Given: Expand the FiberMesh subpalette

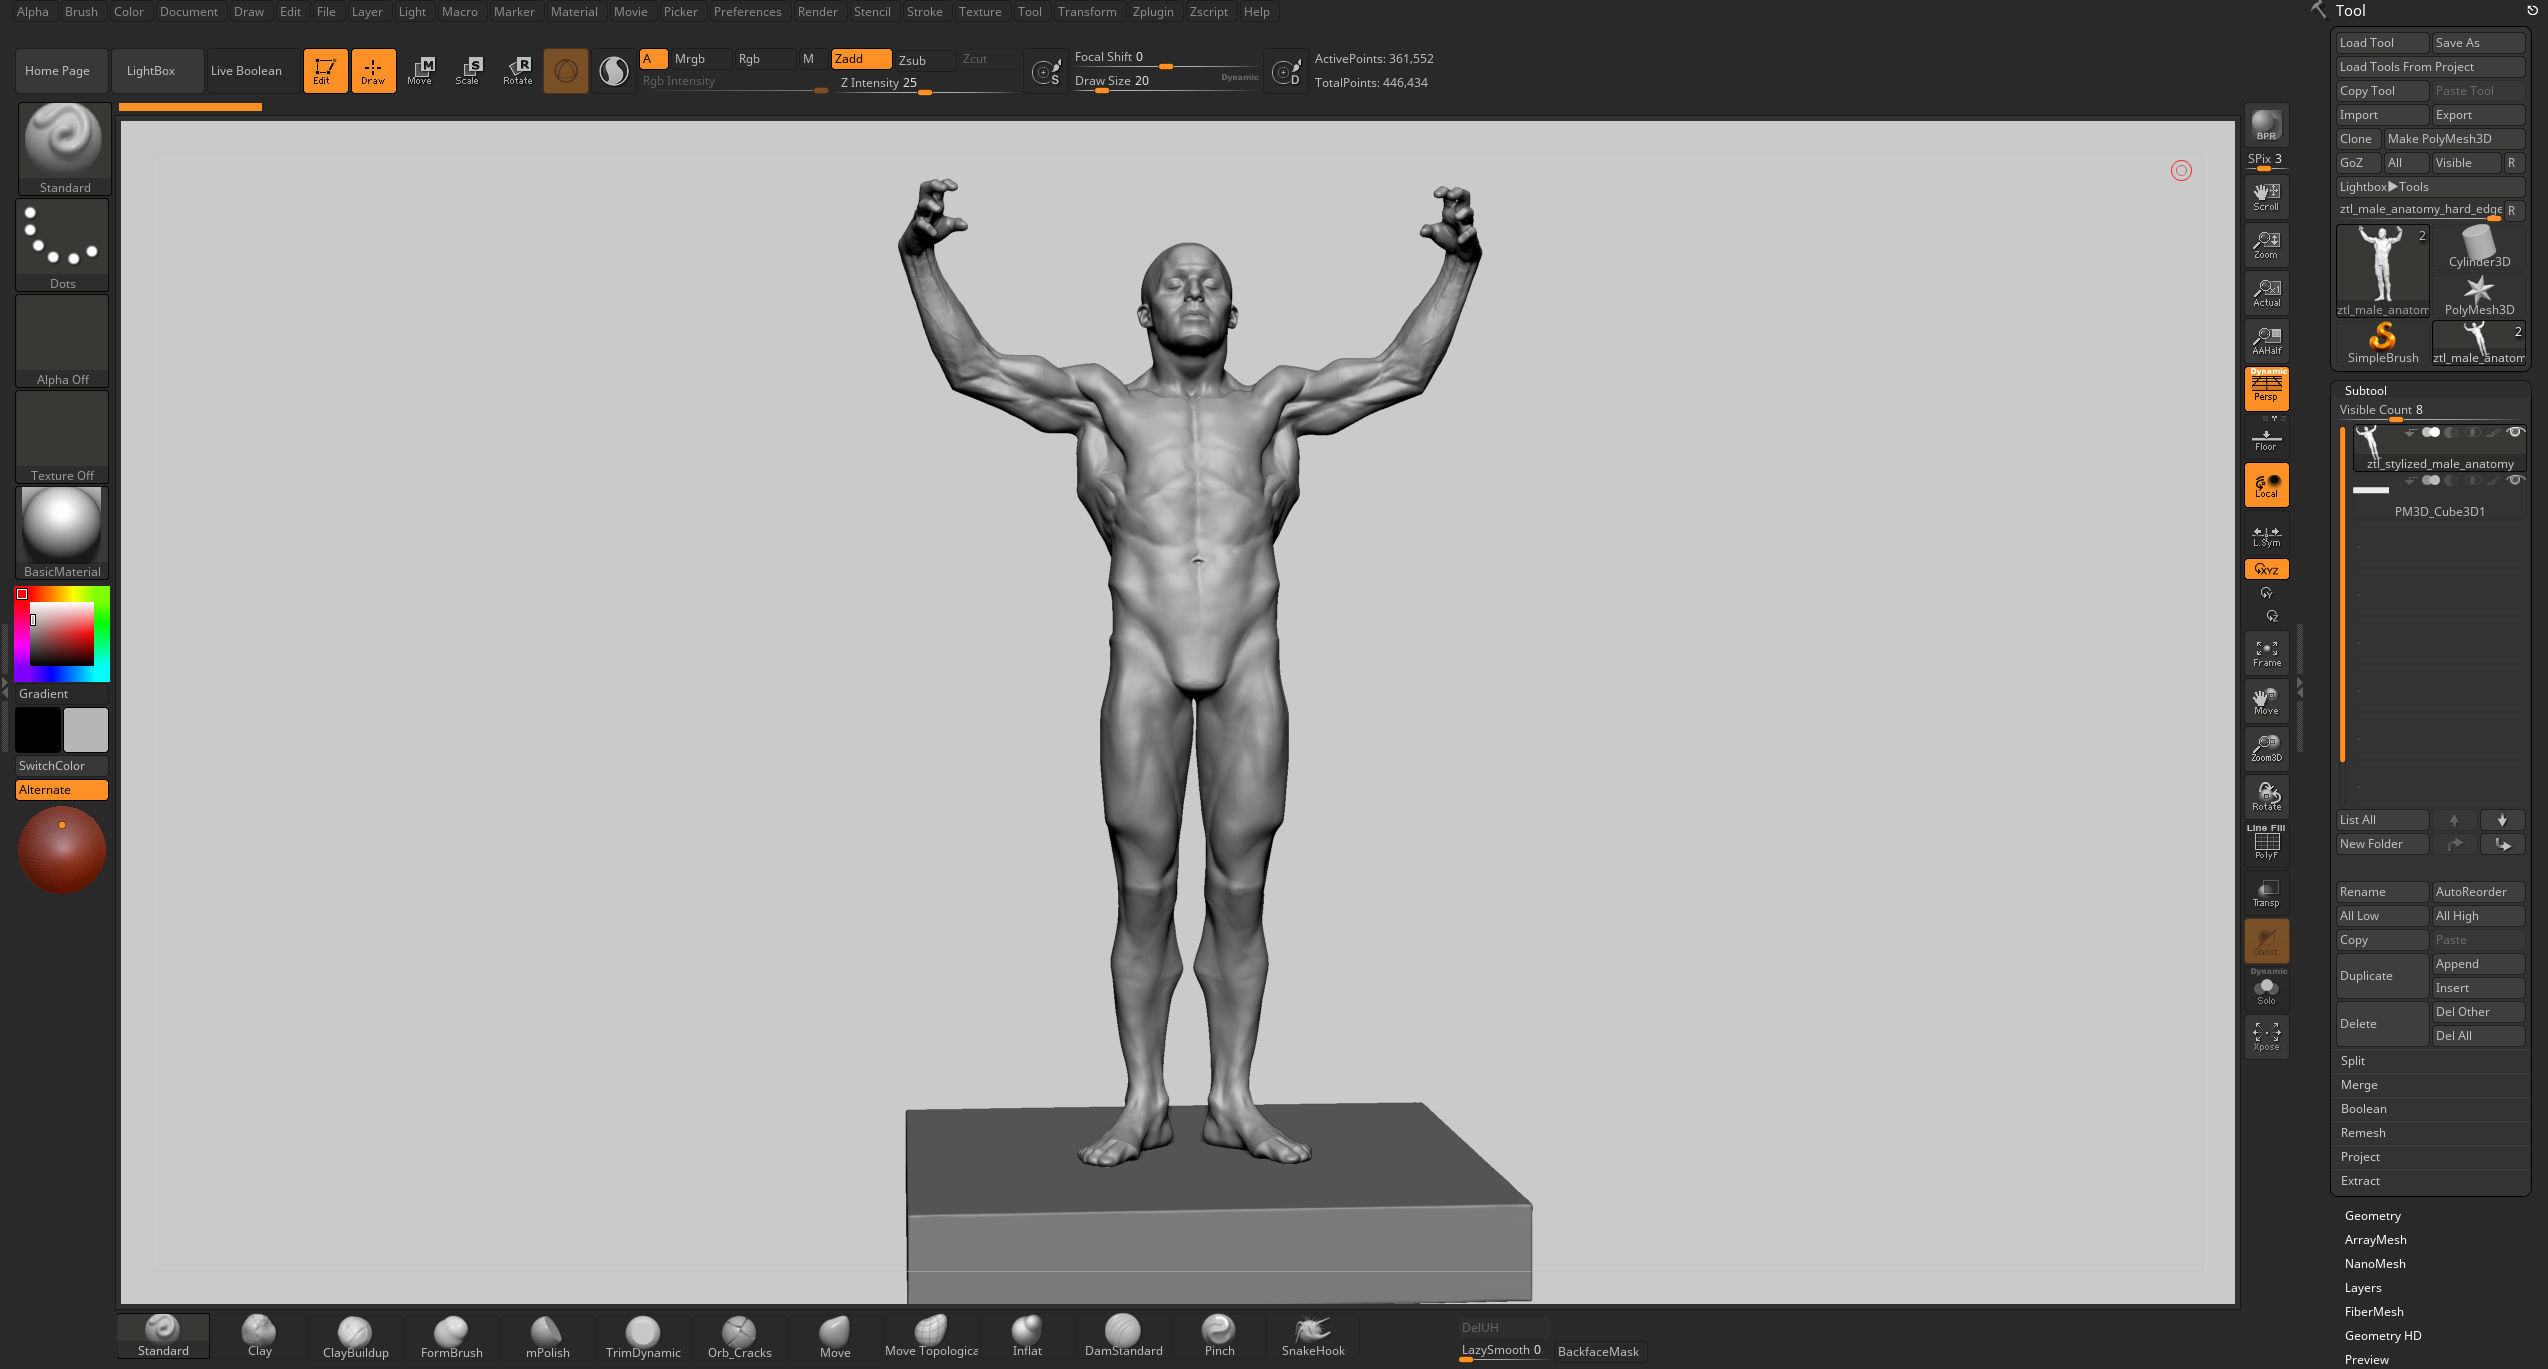Looking at the screenshot, I should point(2374,1312).
